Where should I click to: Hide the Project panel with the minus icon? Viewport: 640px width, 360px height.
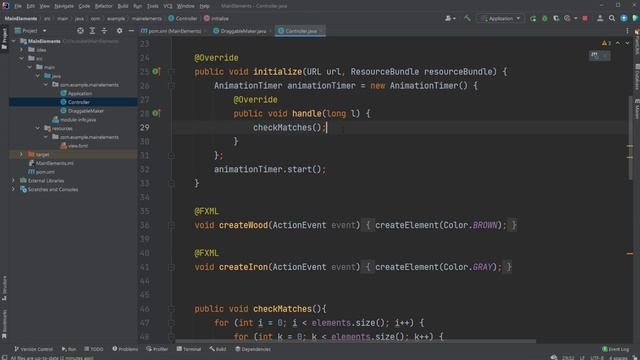(x=131, y=31)
